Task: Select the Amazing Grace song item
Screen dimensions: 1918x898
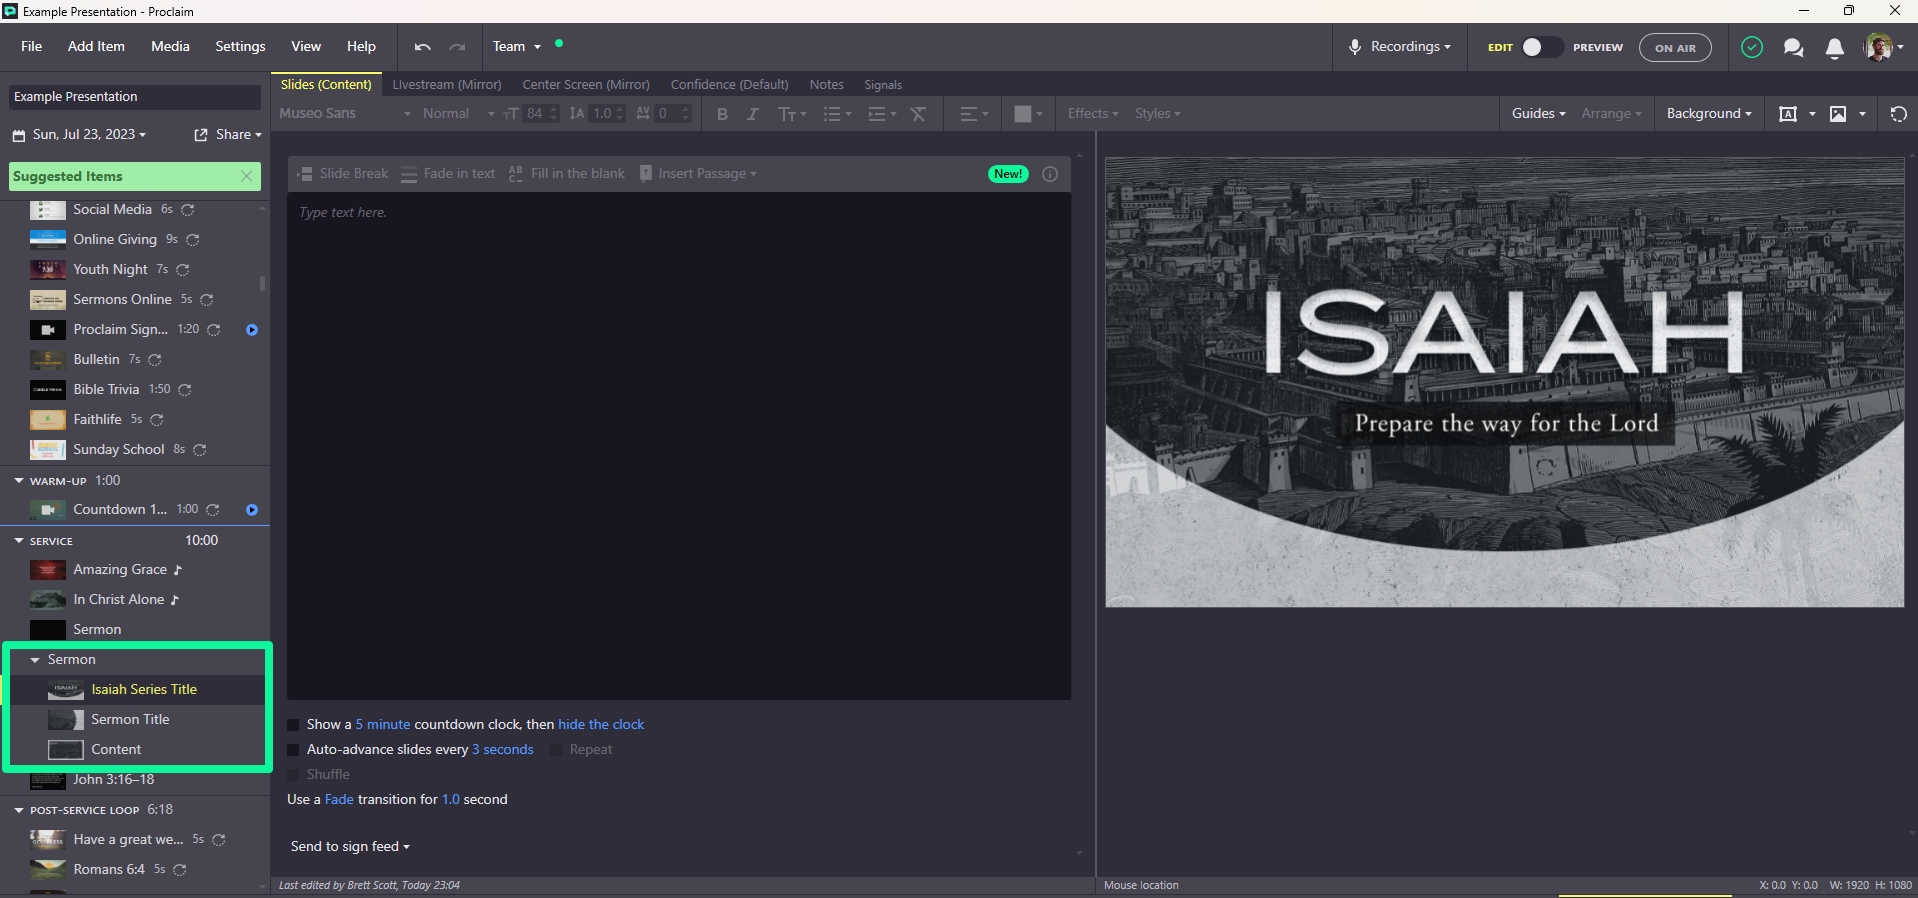Action: pyautogui.click(x=120, y=570)
